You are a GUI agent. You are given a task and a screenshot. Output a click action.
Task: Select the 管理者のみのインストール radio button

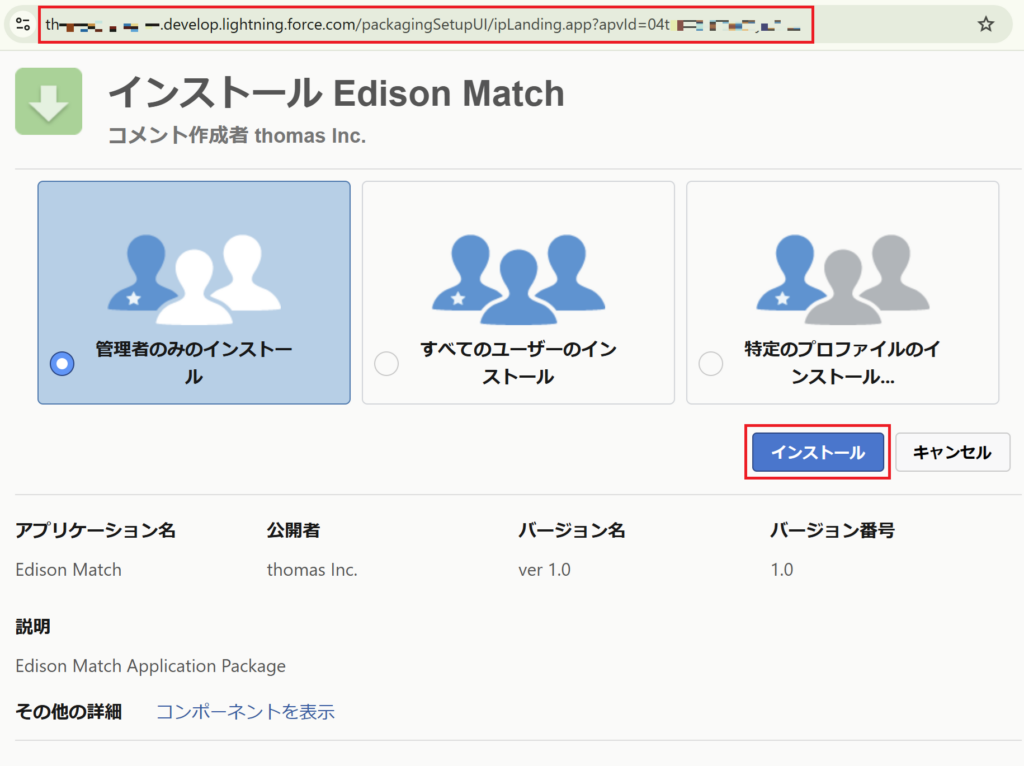coord(62,364)
